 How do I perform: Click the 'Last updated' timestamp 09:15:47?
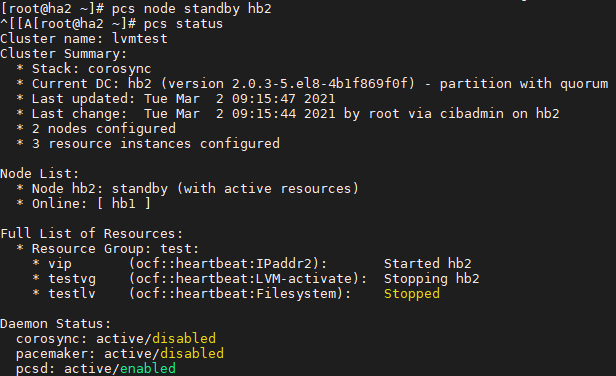point(264,99)
